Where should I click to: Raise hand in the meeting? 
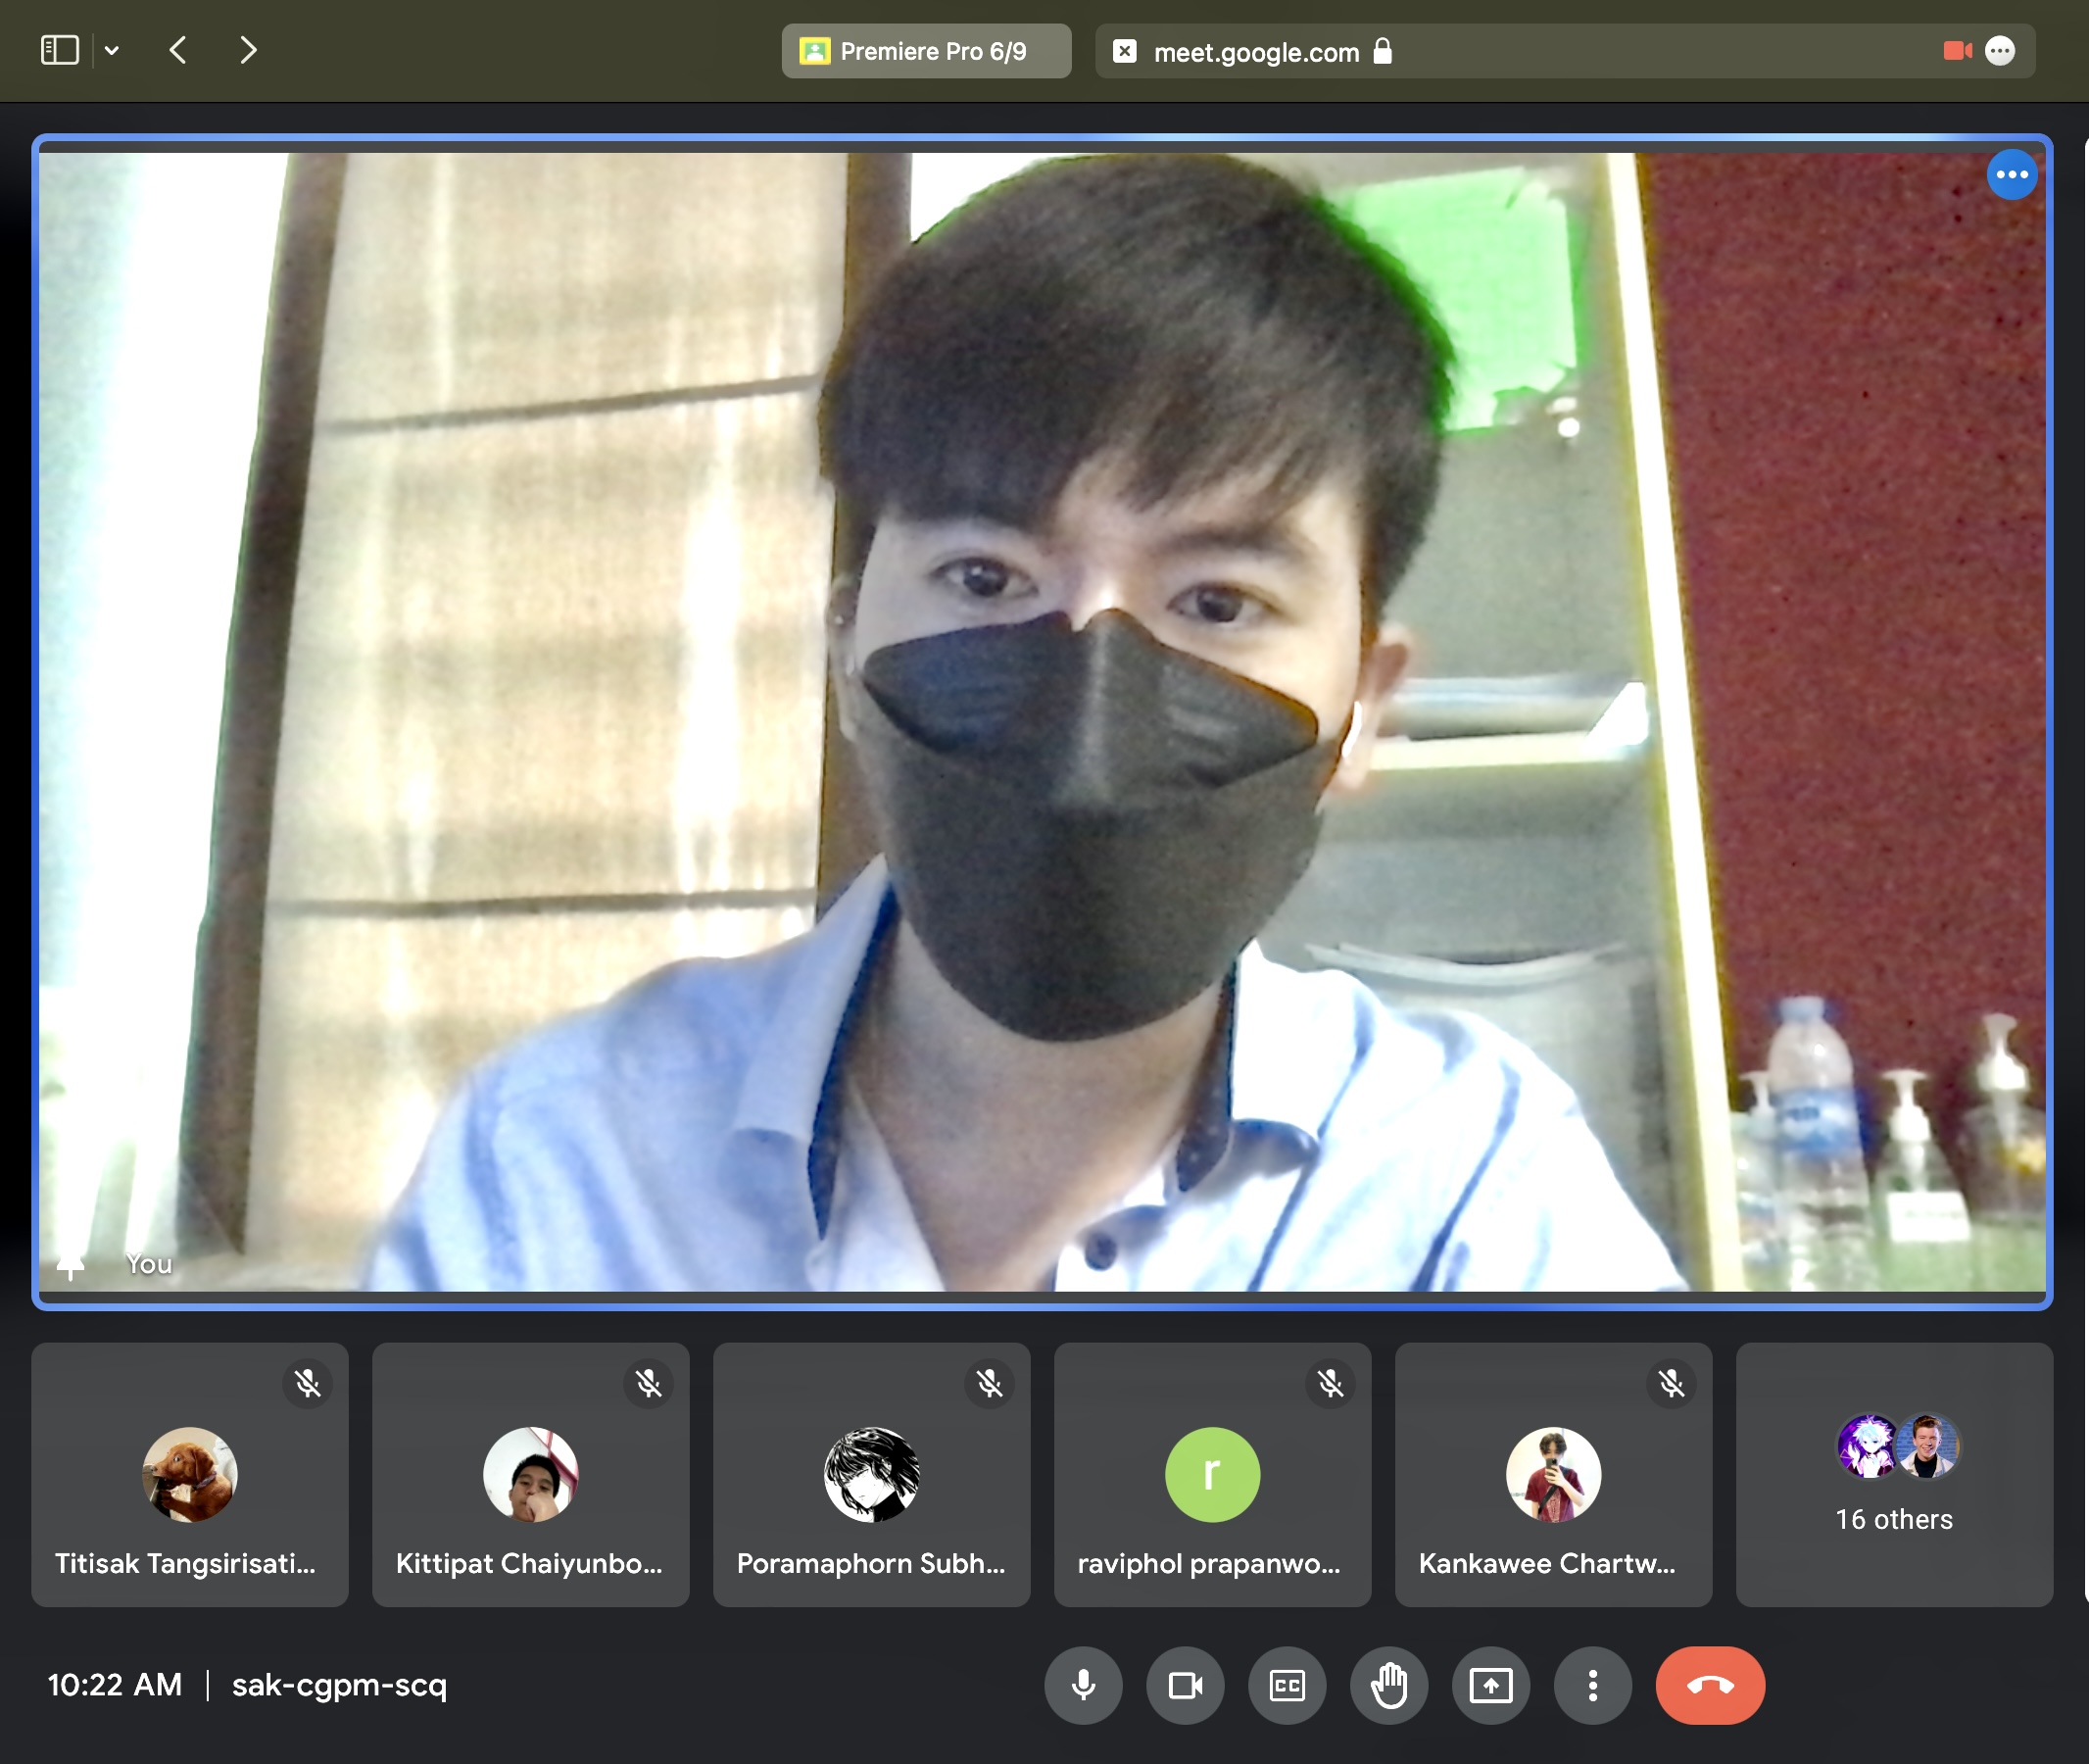point(1388,1685)
